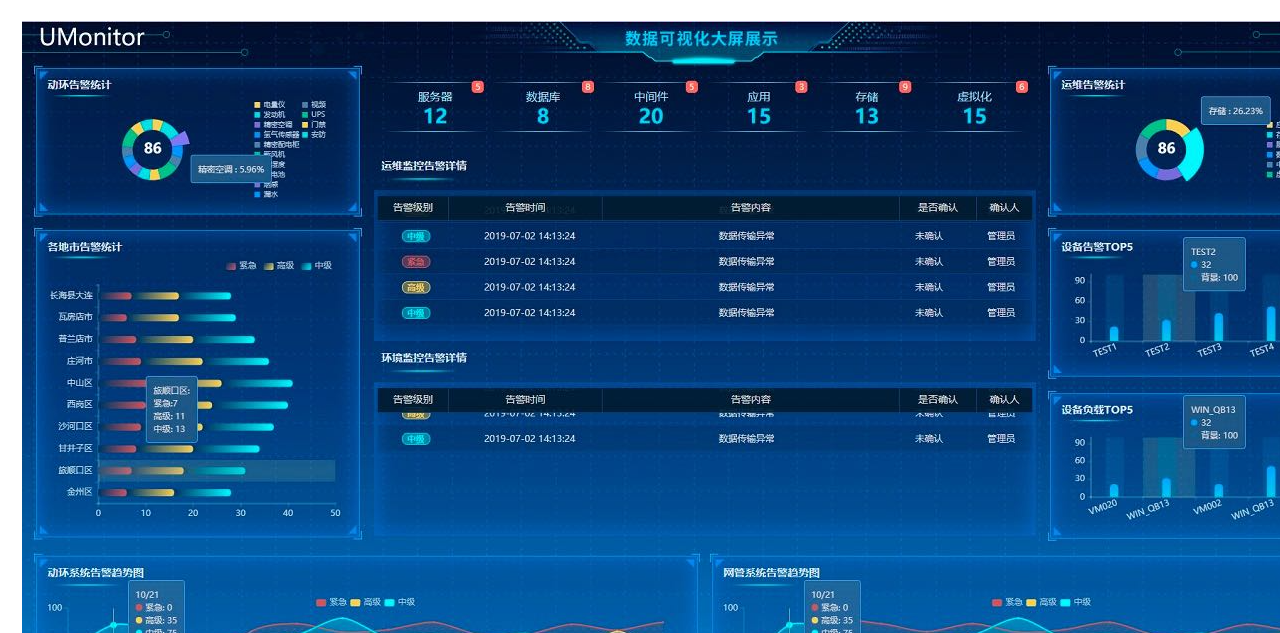Toggle 紧急 legend in 各地市告警统计 chart
Viewport: 1280px width, 633px height.
click(241, 266)
